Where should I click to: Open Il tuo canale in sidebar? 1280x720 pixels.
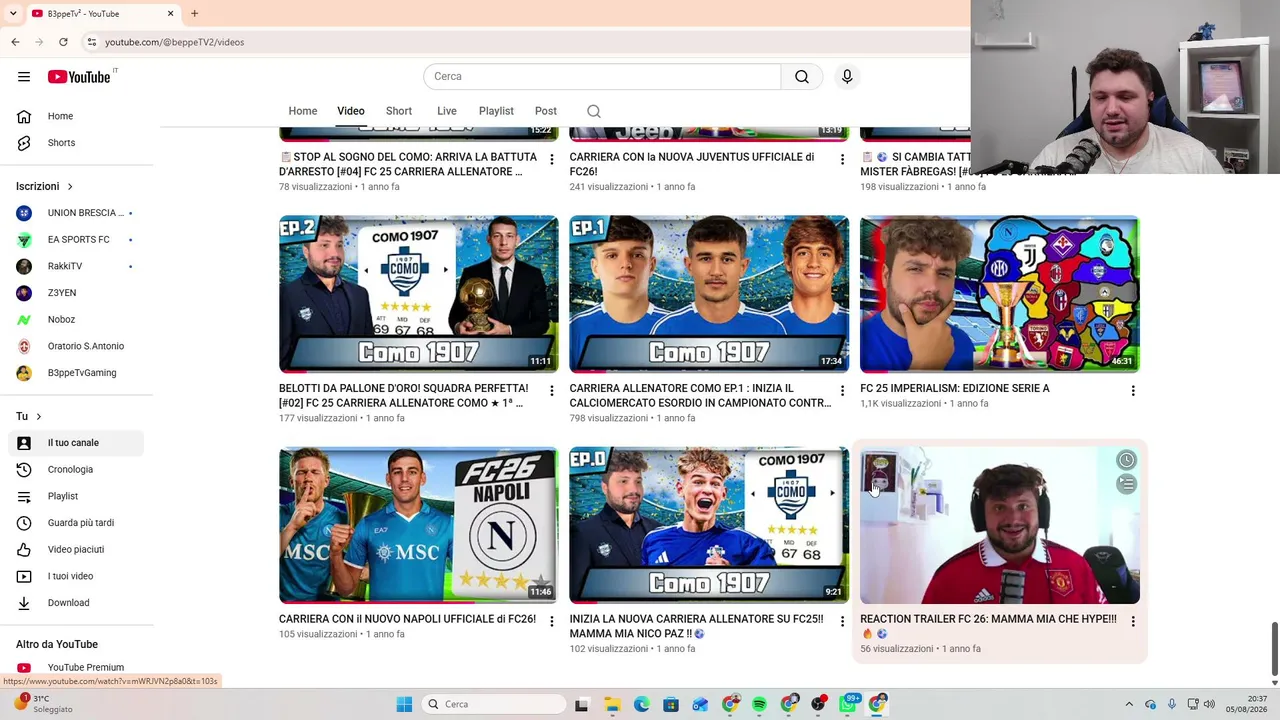tap(76, 443)
